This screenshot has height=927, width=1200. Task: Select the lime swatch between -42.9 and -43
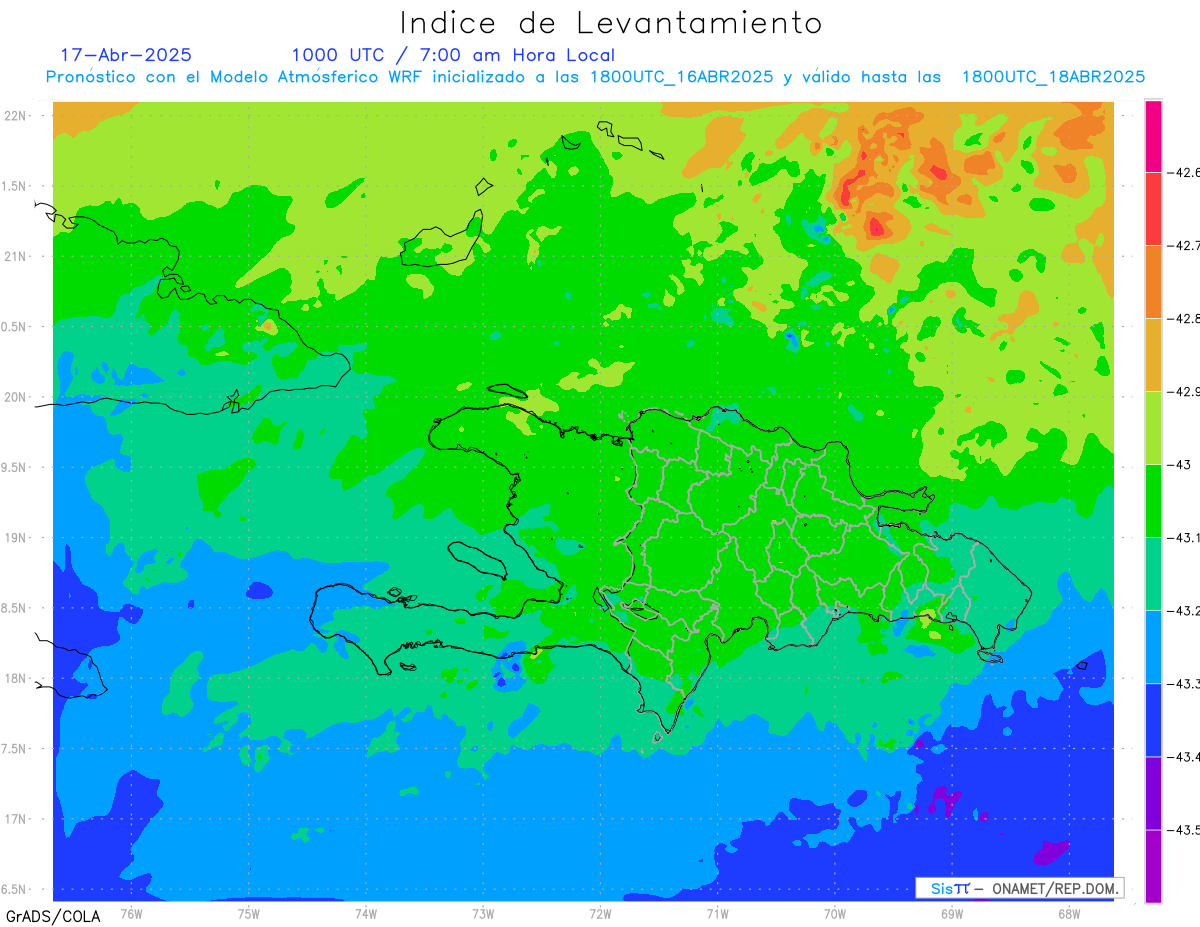click(1153, 427)
